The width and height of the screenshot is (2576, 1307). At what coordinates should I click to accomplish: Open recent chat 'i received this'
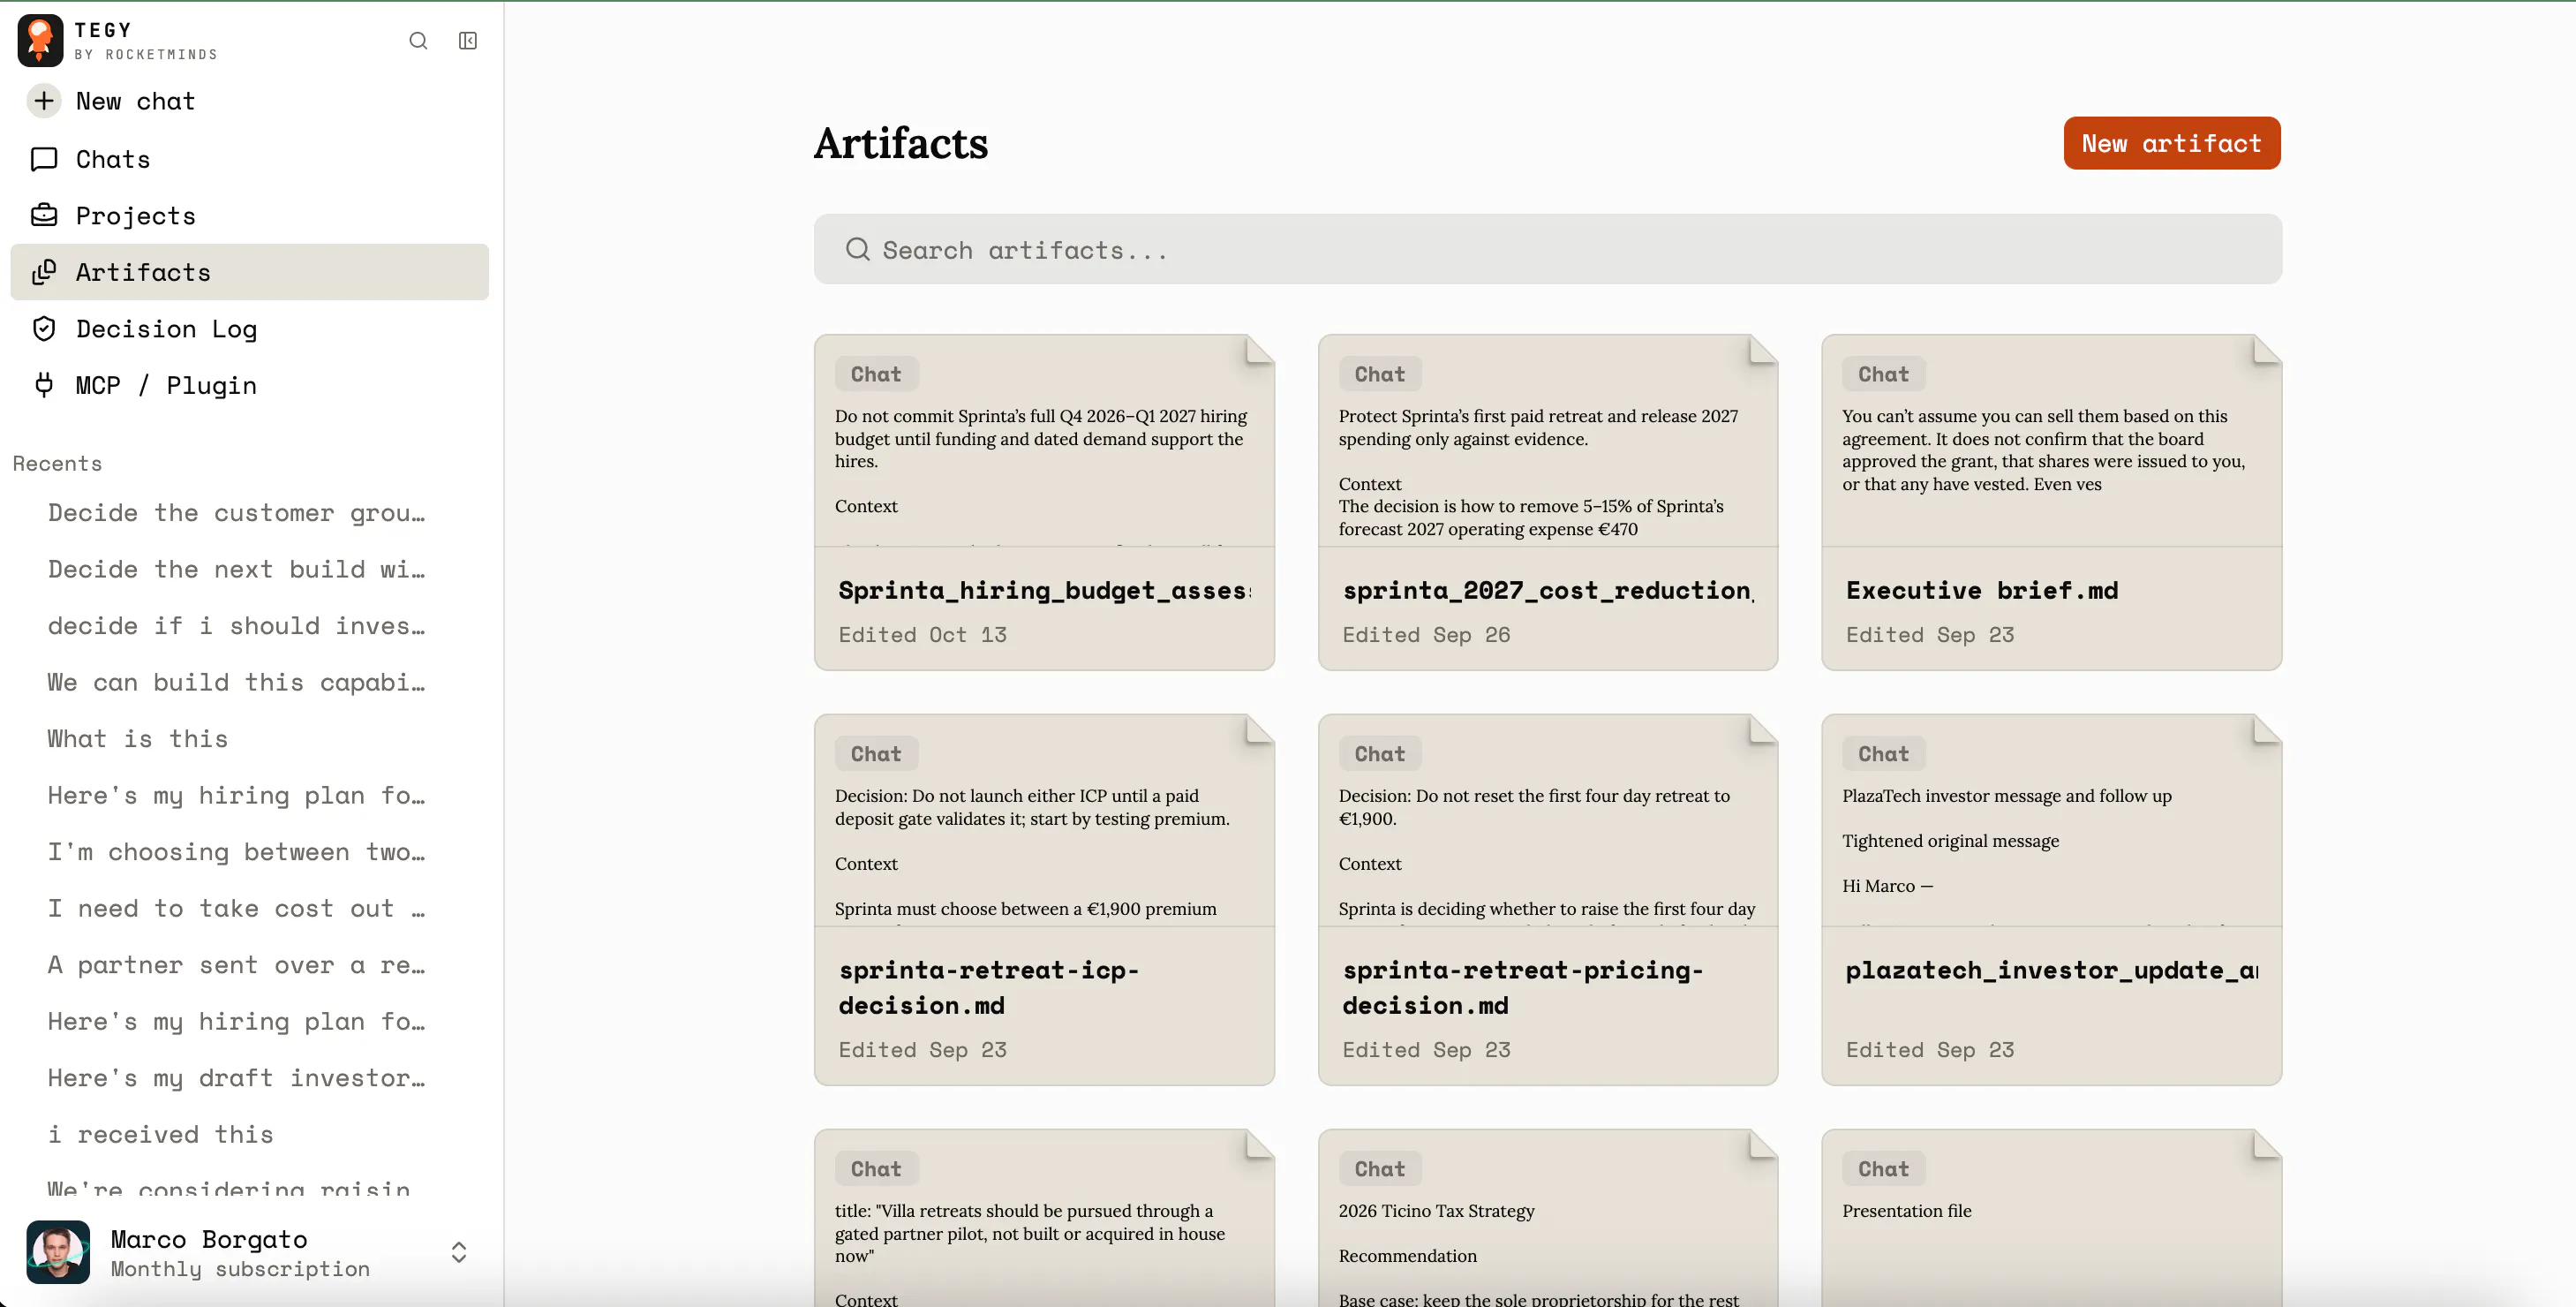[x=160, y=1134]
